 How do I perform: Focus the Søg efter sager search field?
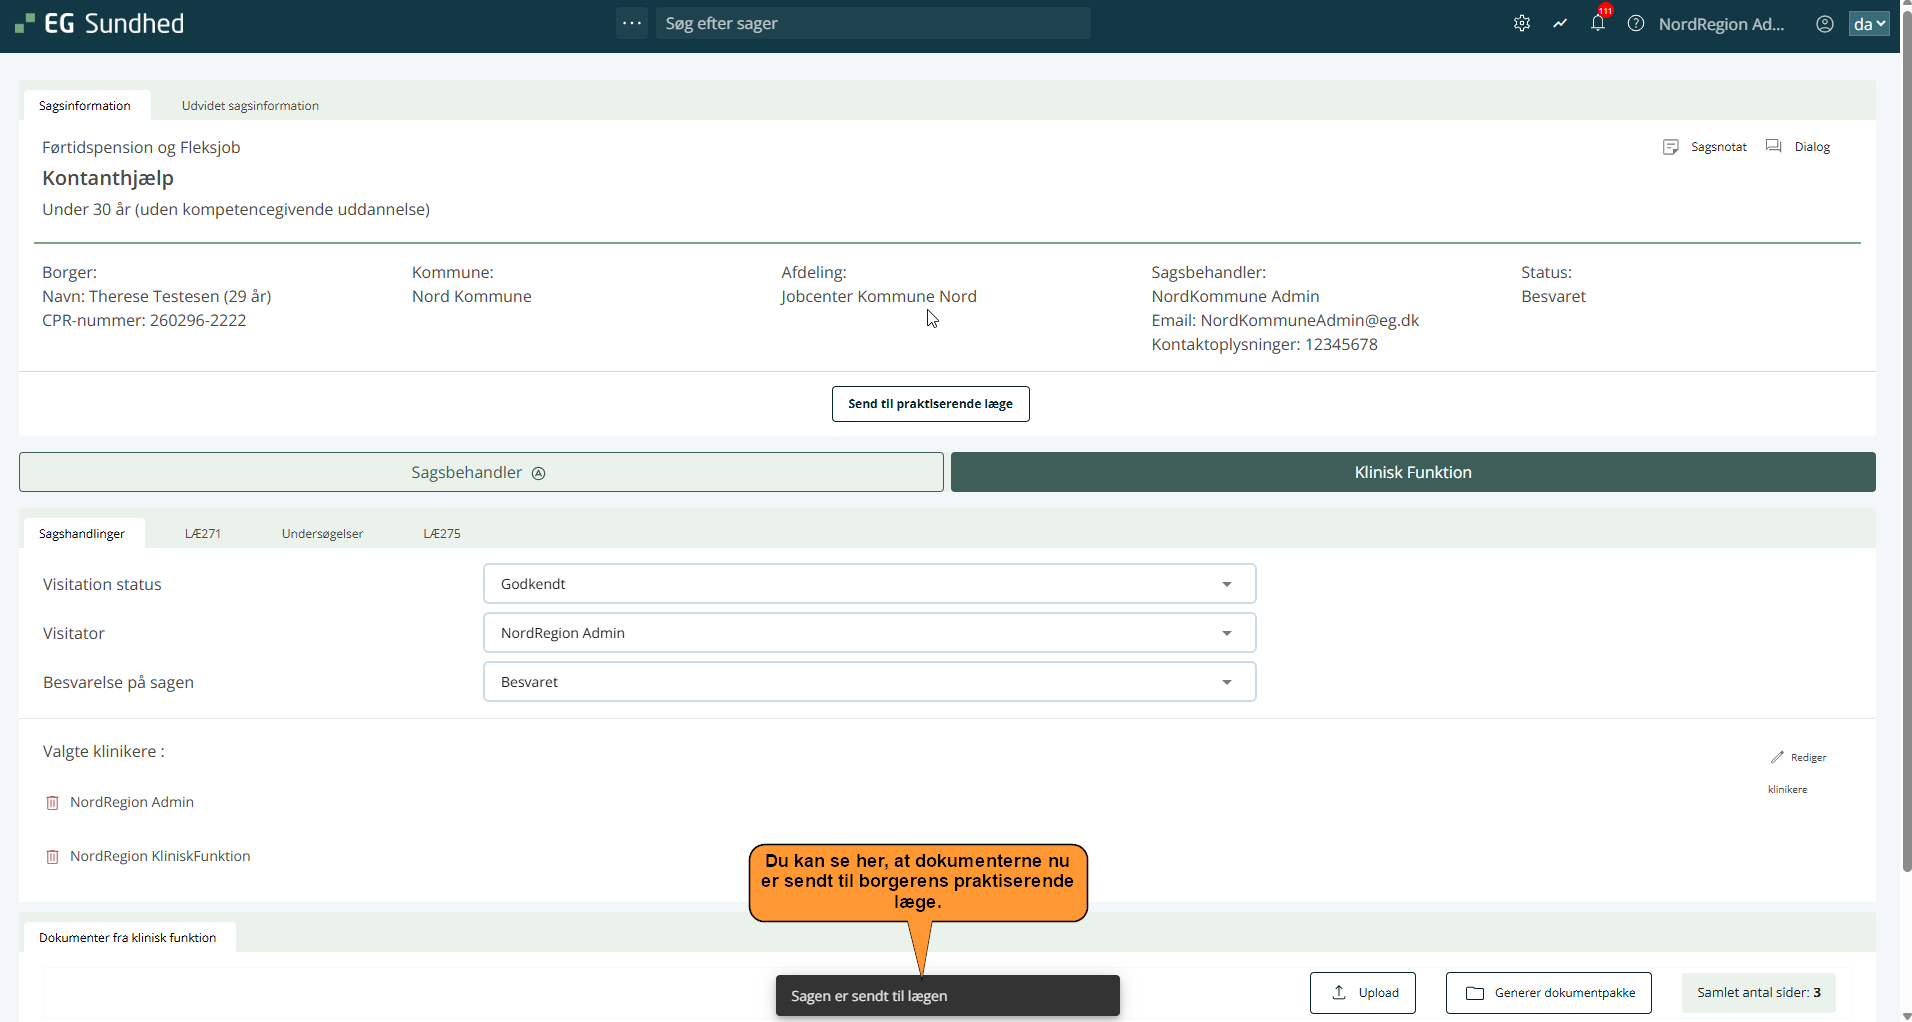[x=872, y=23]
